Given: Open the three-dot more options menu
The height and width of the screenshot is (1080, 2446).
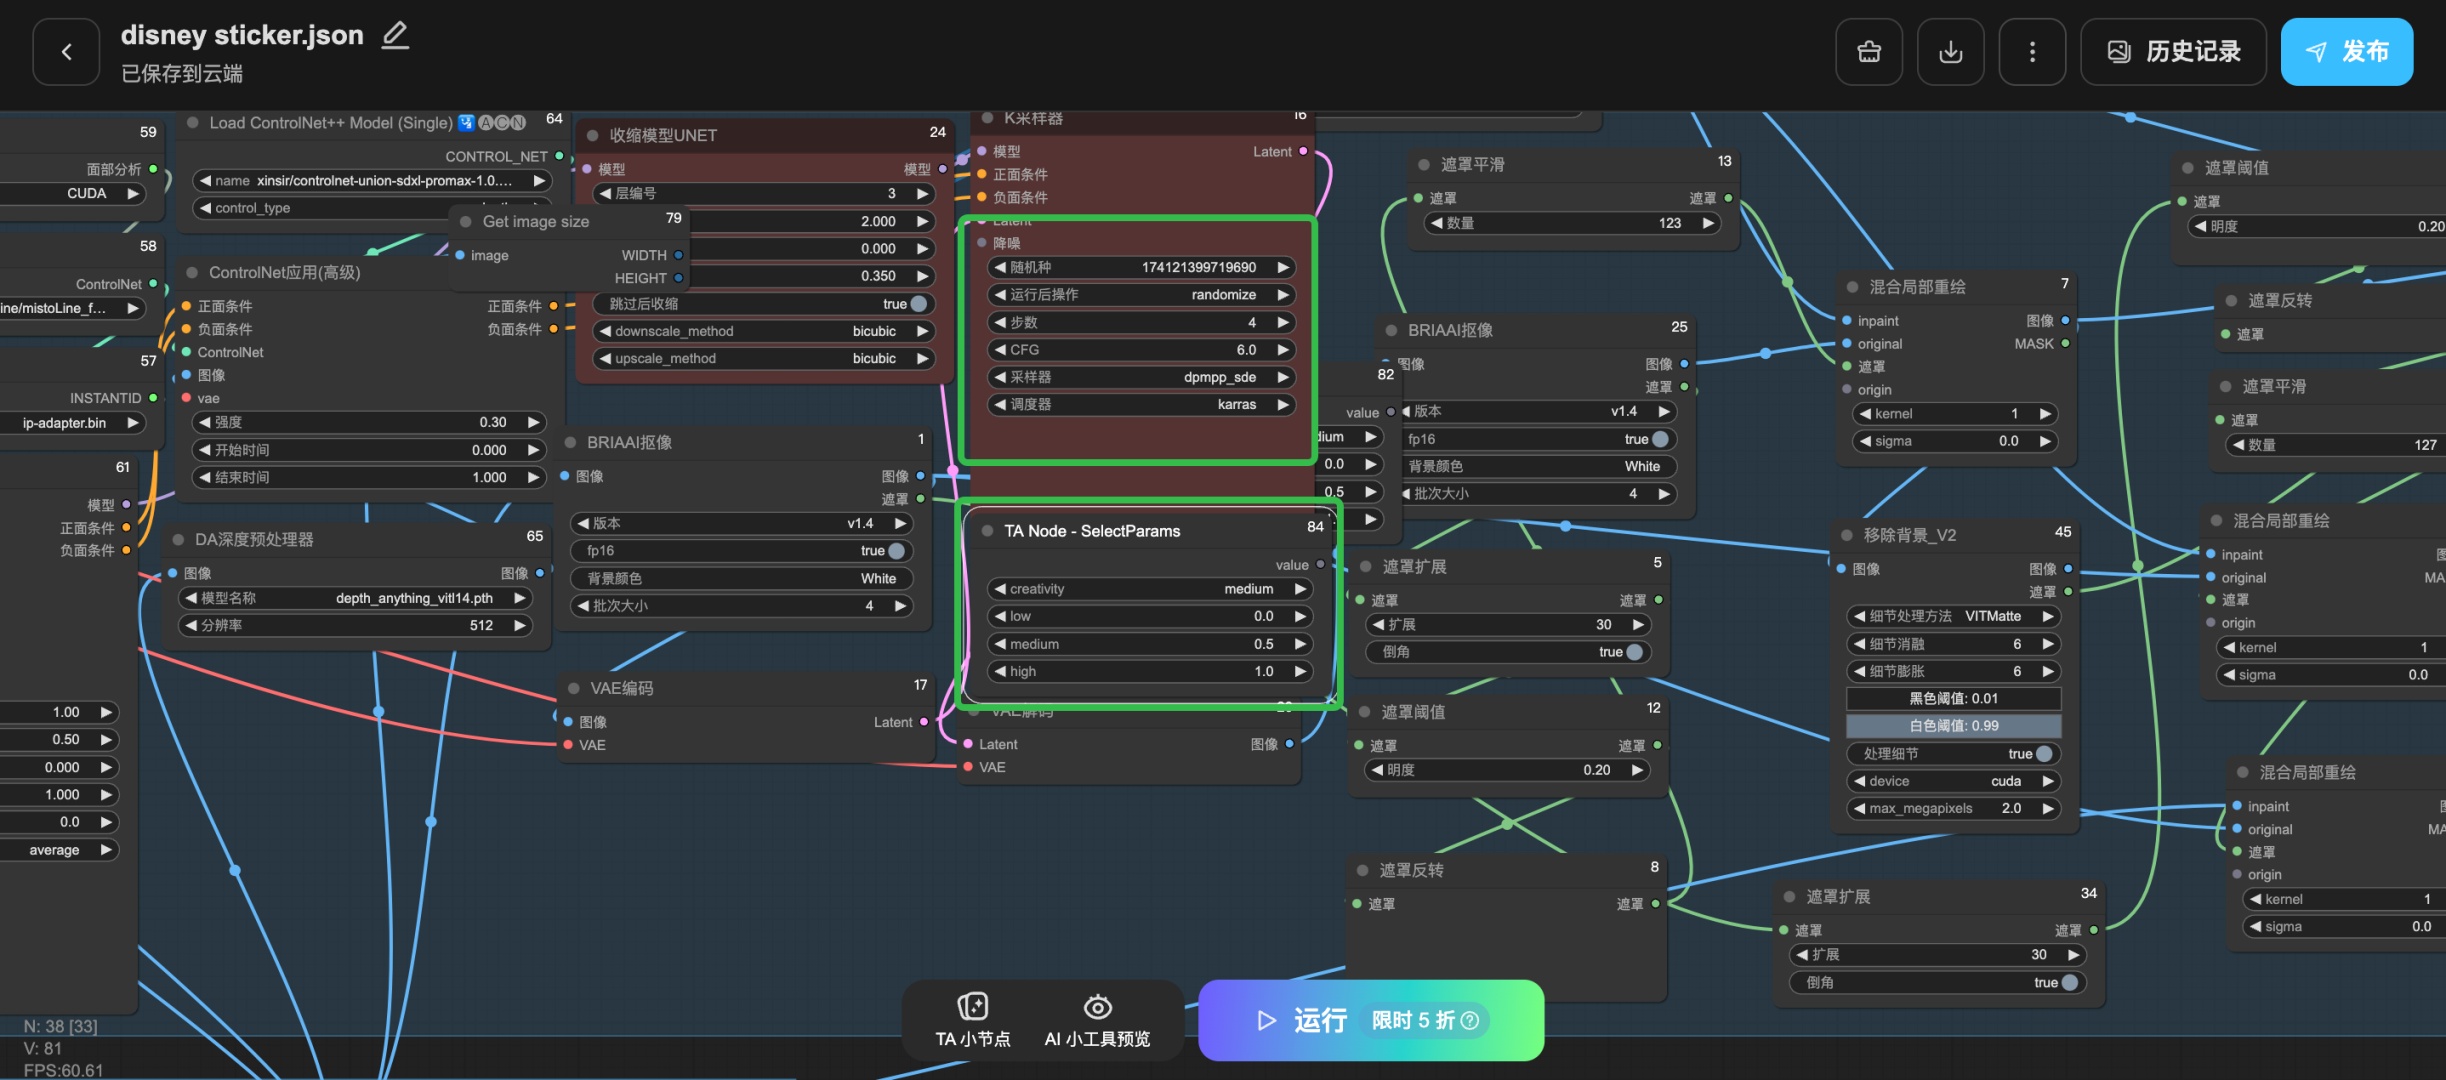Looking at the screenshot, I should (x=2031, y=52).
